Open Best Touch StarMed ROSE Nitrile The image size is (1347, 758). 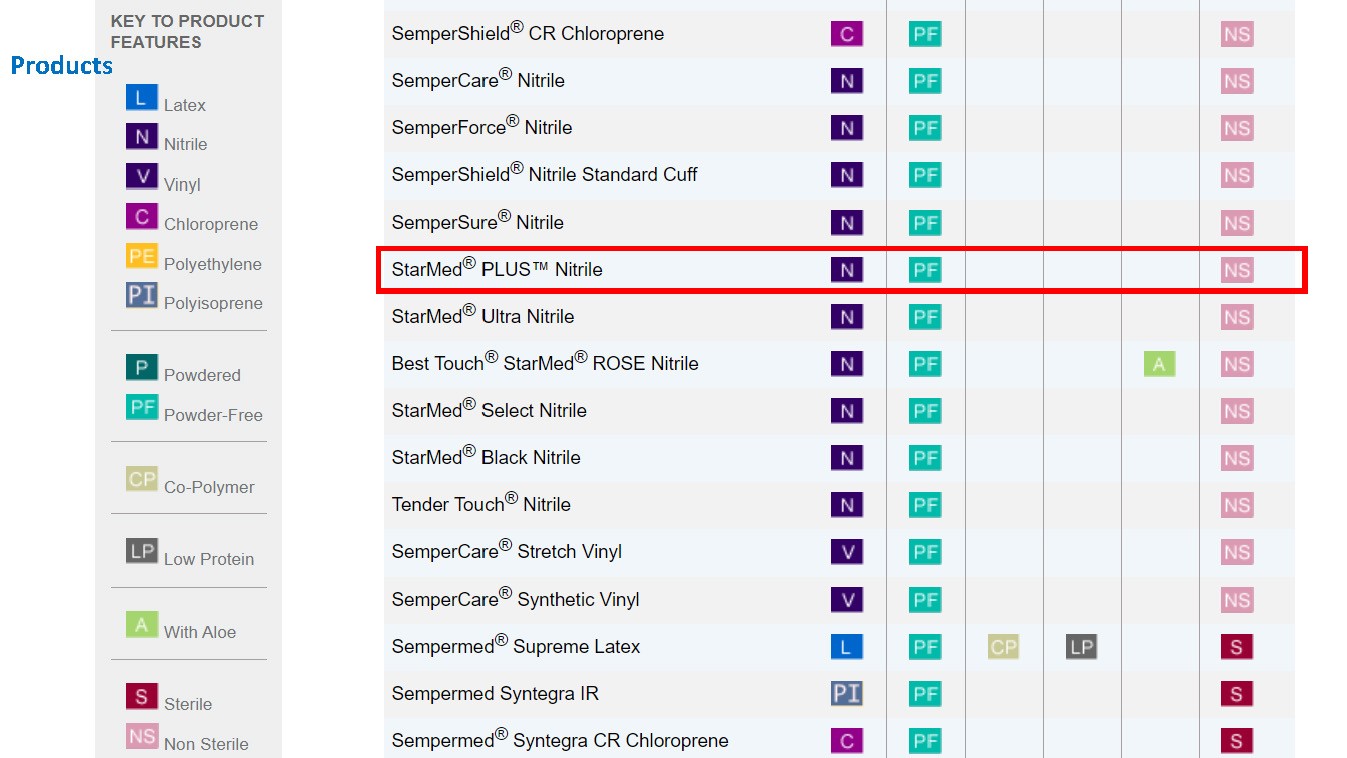click(545, 362)
